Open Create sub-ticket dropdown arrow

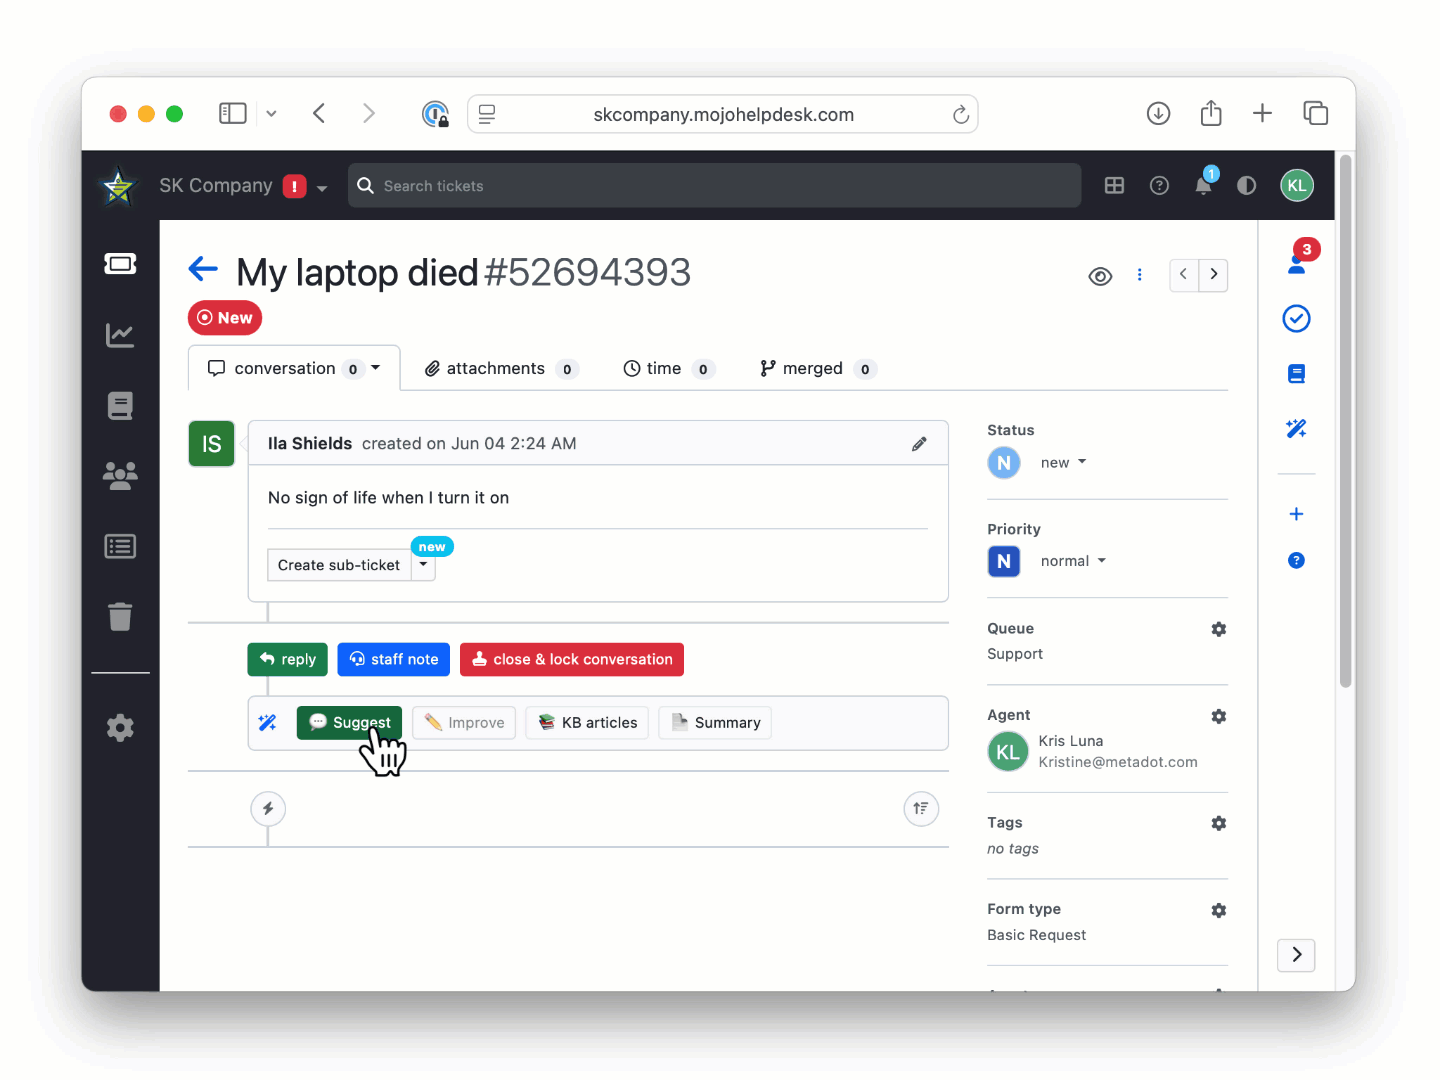[x=424, y=565]
